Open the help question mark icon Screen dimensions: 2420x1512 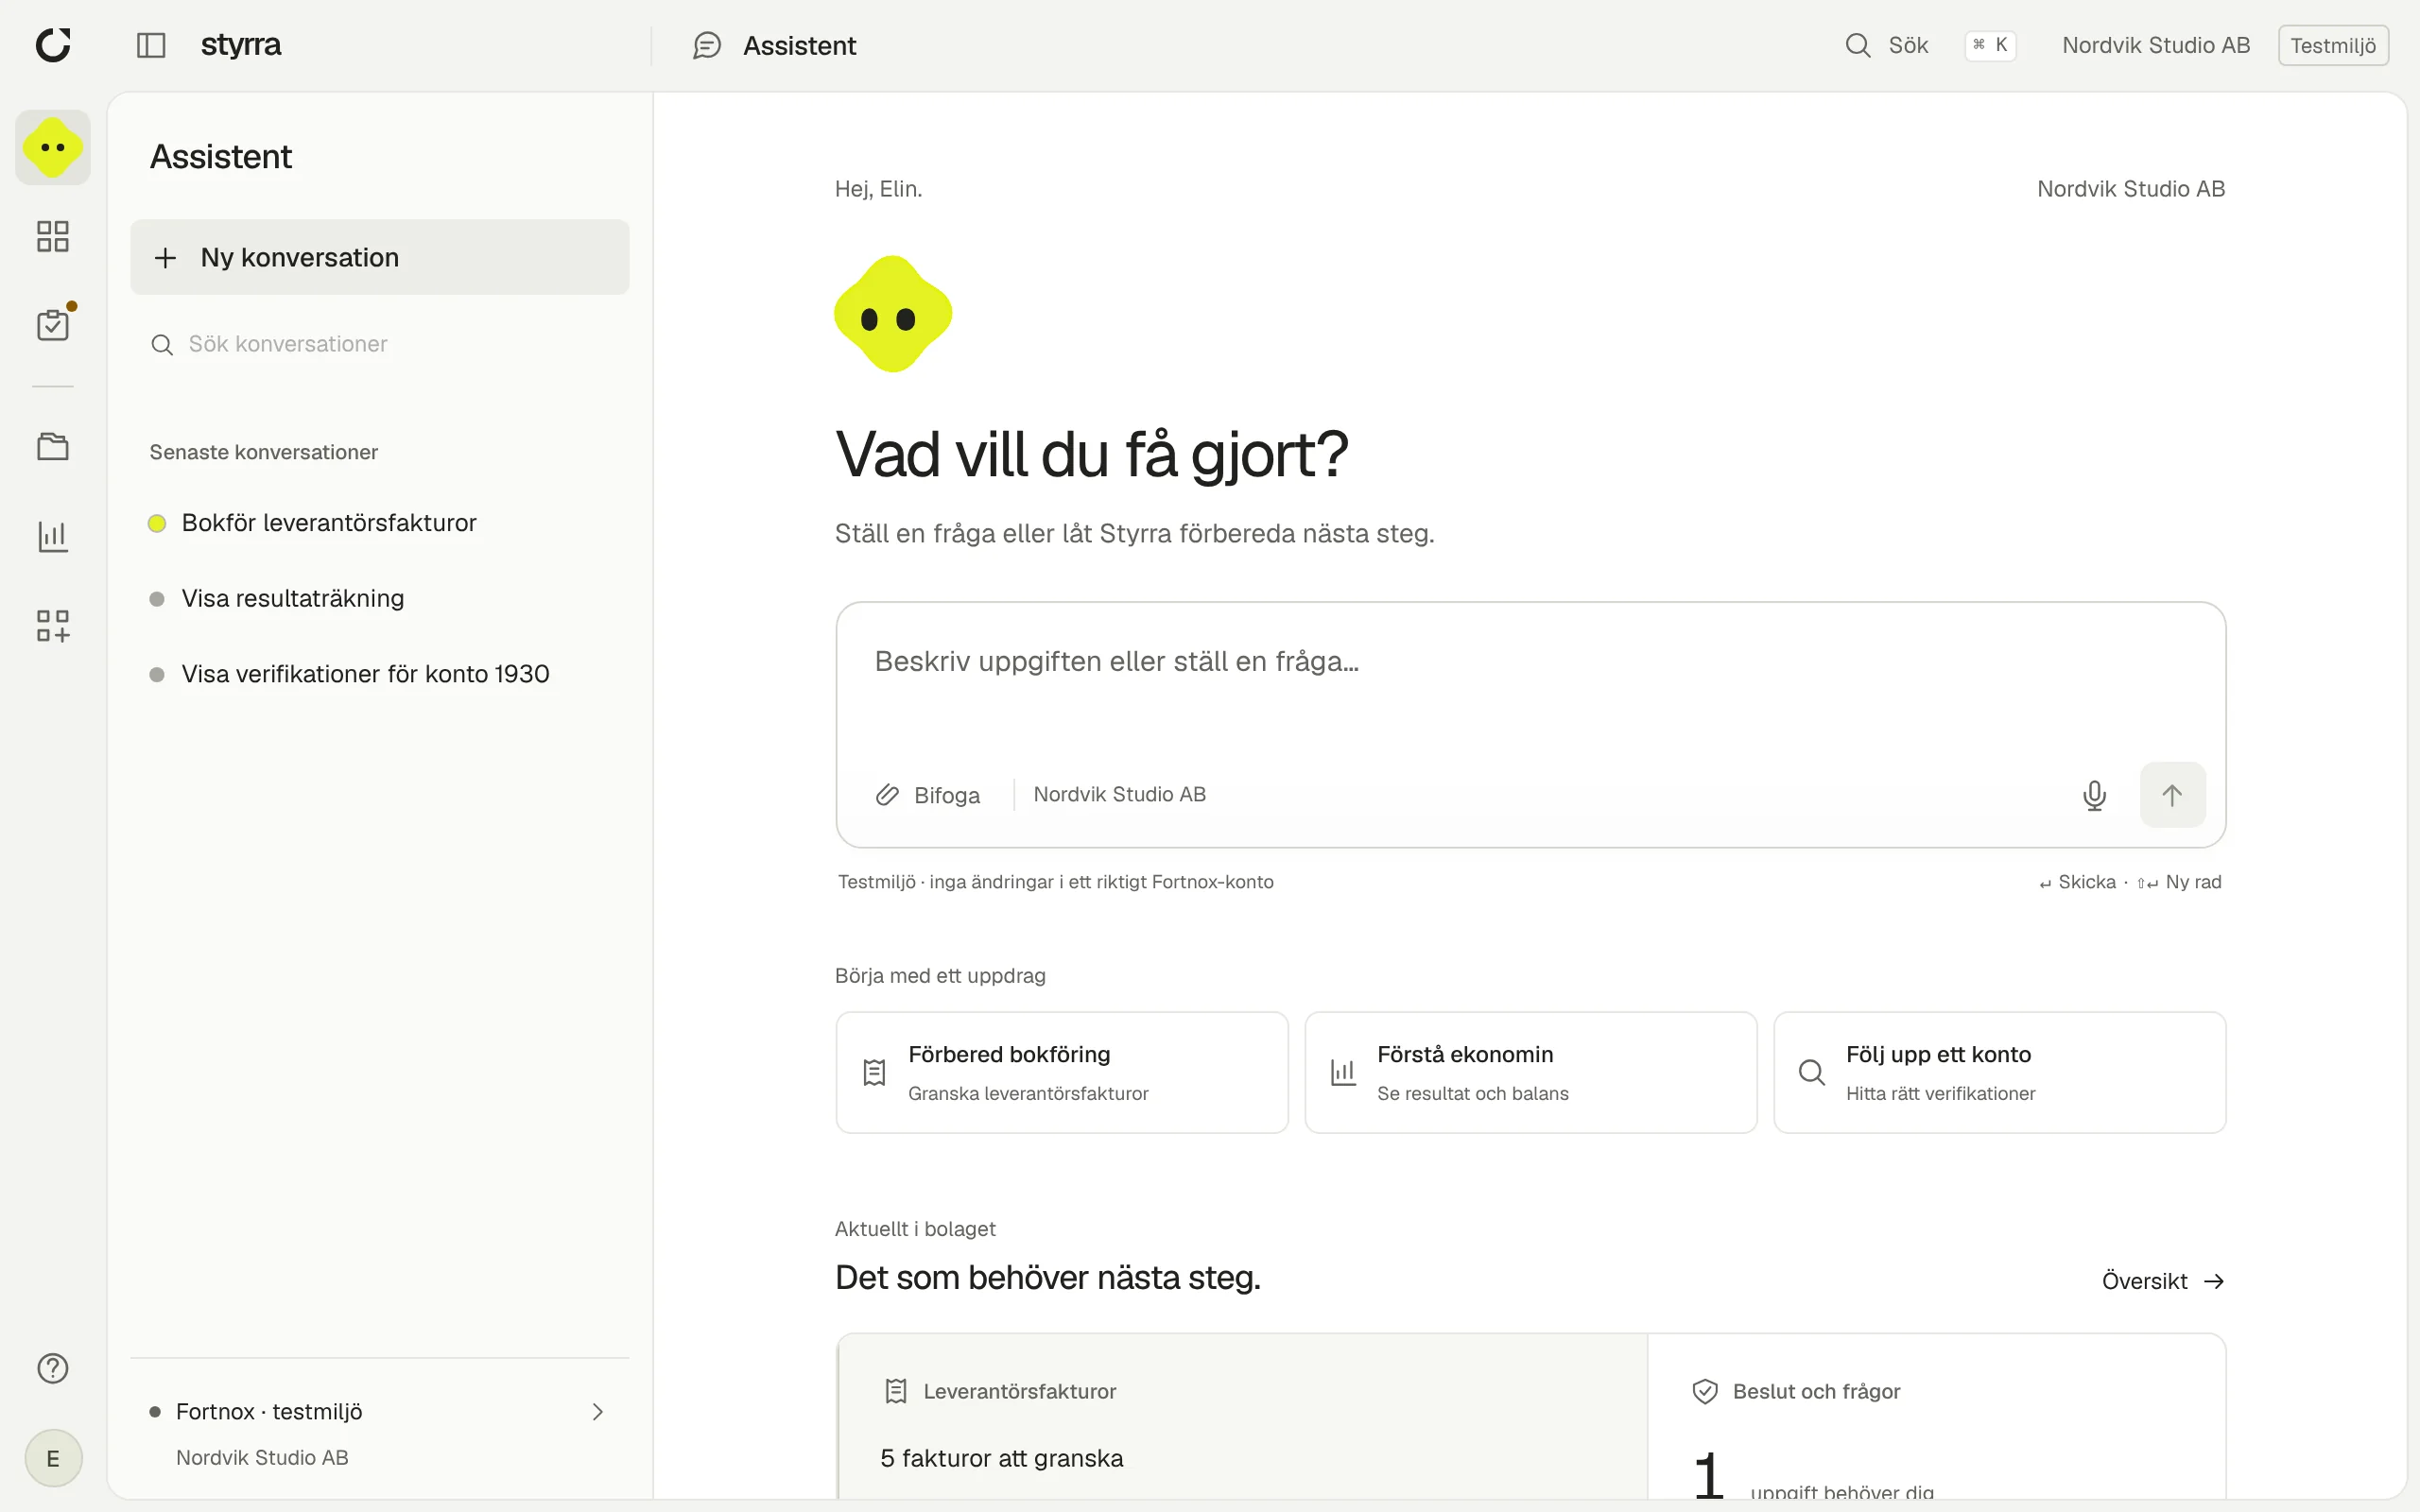(53, 1368)
